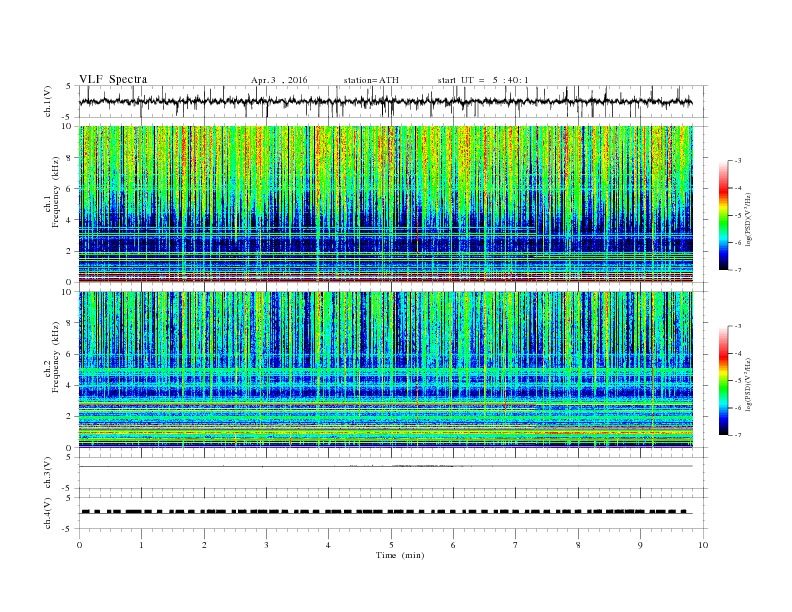Image resolution: width=792 pixels, height=612 pixels.
Task: Click the "VLF Spectra" plot title
Action: pos(113,79)
